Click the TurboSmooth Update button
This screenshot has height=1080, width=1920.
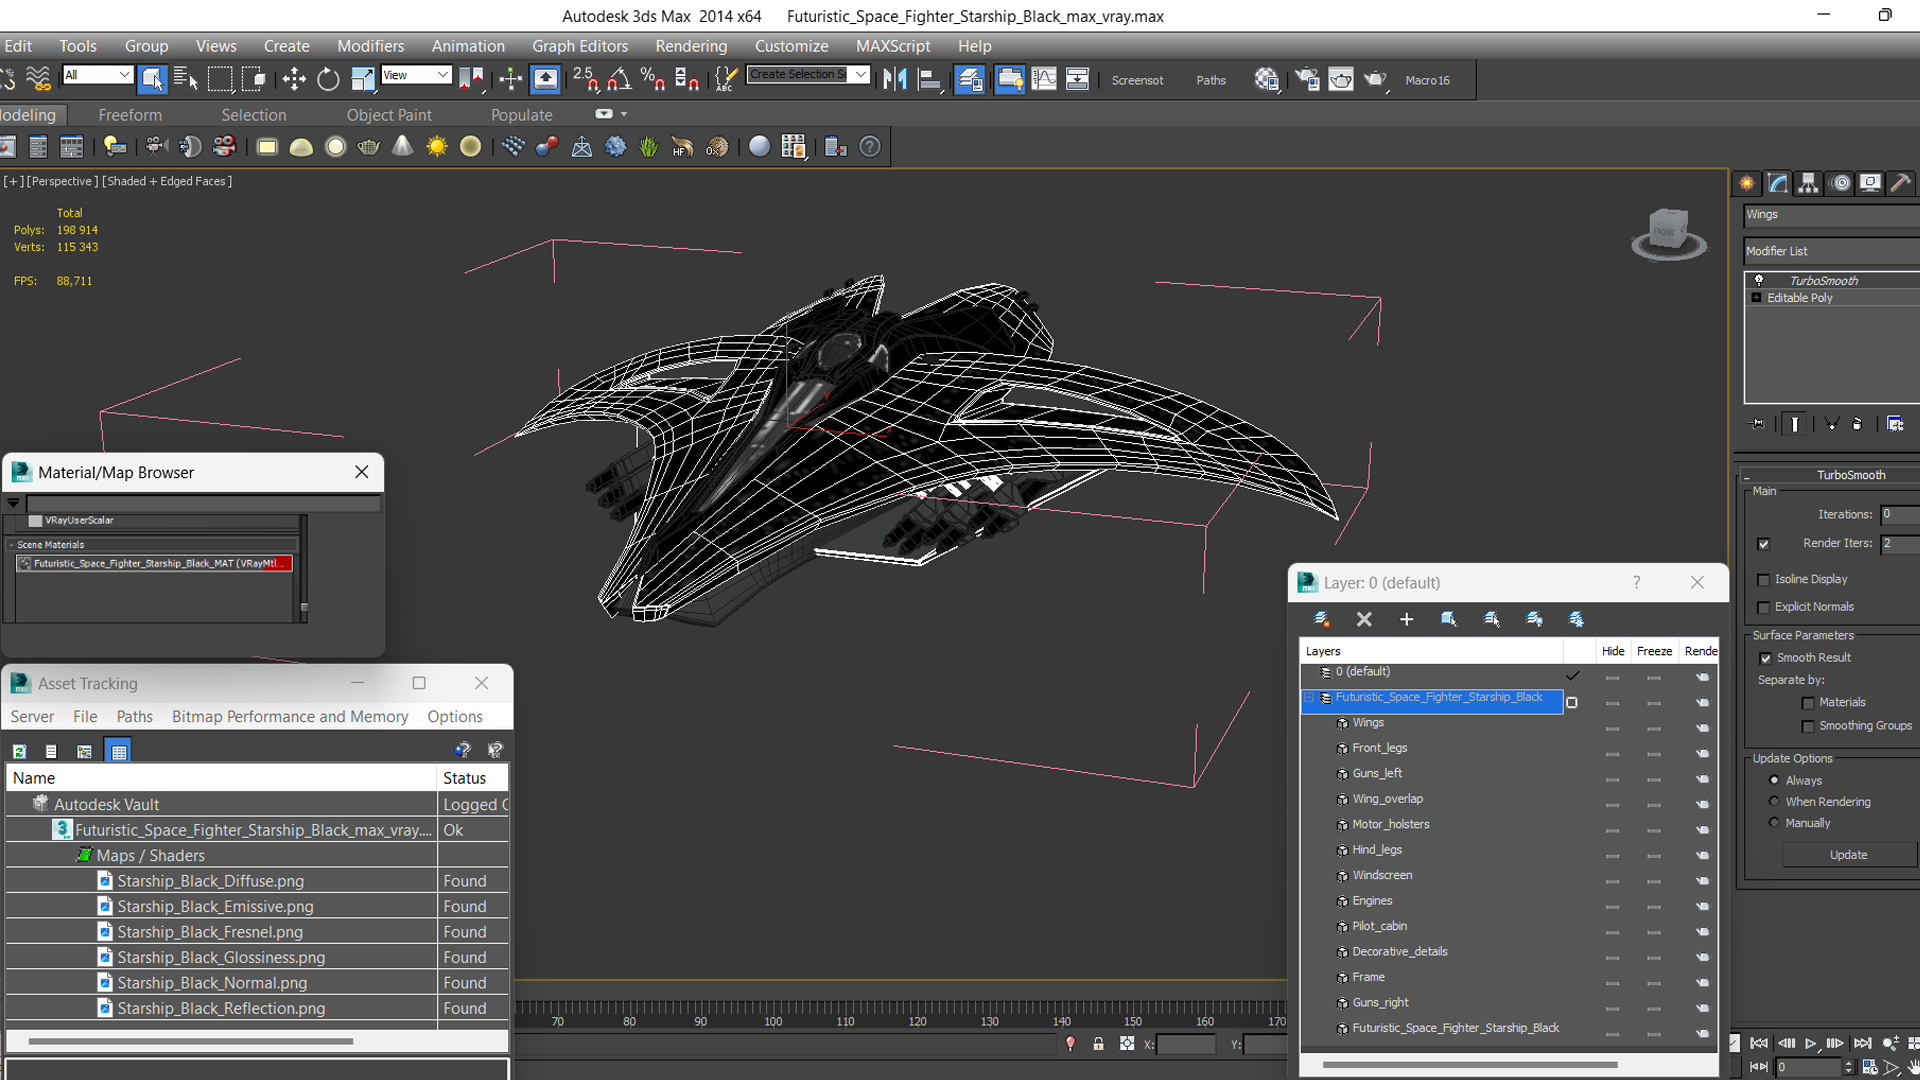[1848, 855]
